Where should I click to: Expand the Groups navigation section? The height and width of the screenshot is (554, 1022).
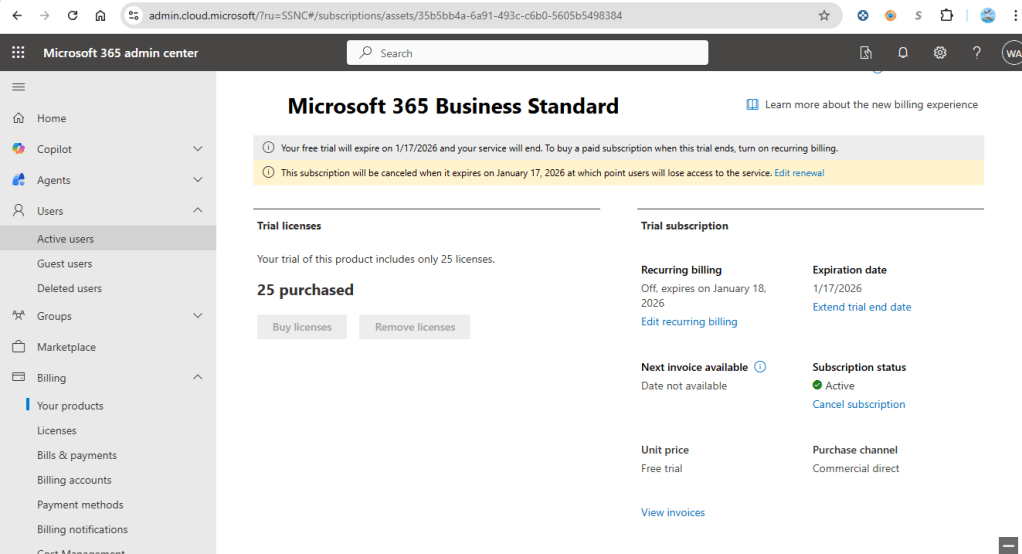[197, 315]
